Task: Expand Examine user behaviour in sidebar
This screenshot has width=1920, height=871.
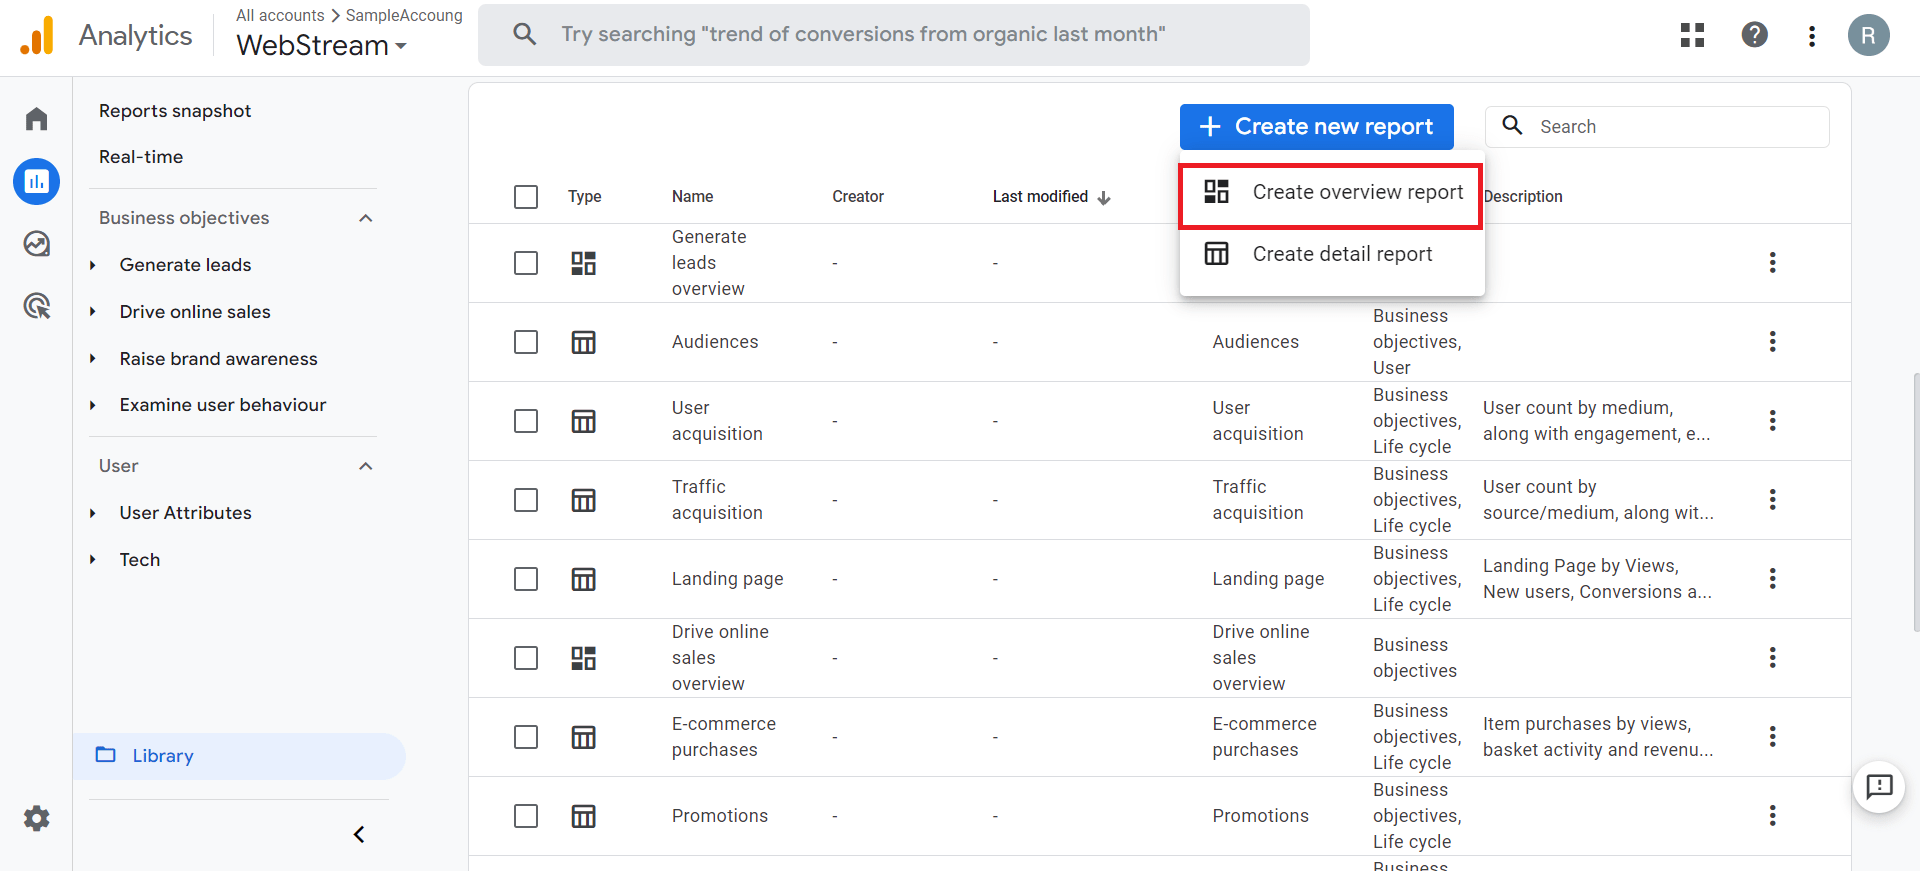Action: tap(92, 405)
